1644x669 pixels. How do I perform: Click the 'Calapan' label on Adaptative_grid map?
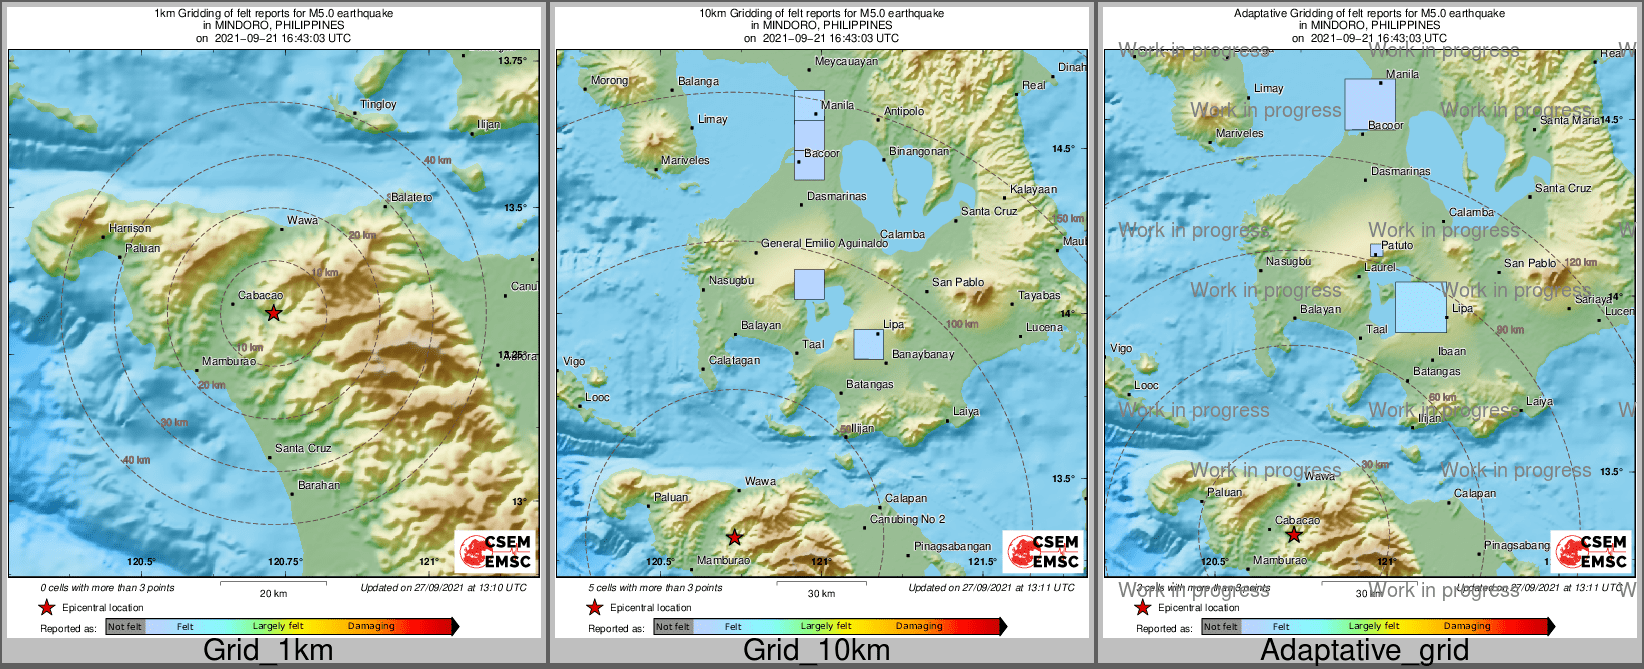pyautogui.click(x=1475, y=493)
